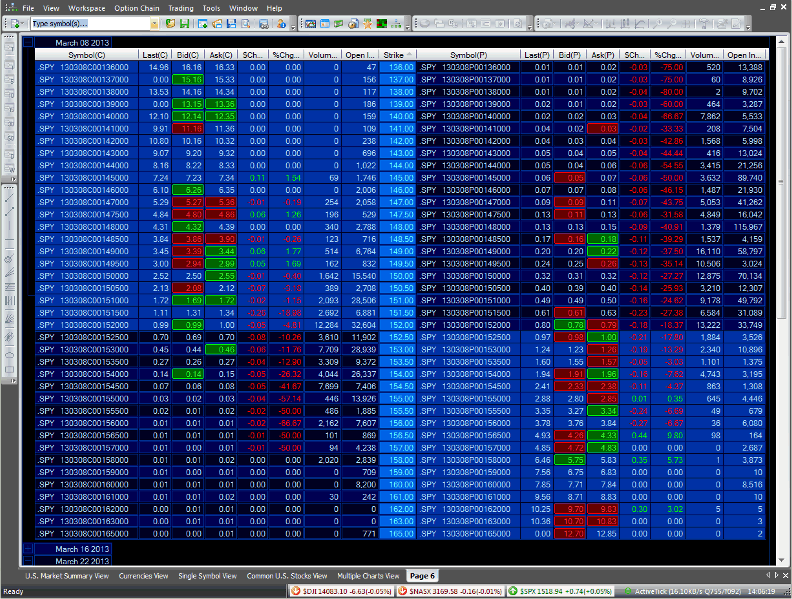
Task: Expand drawing tools sidebar overflow arrow
Action: click(13, 381)
